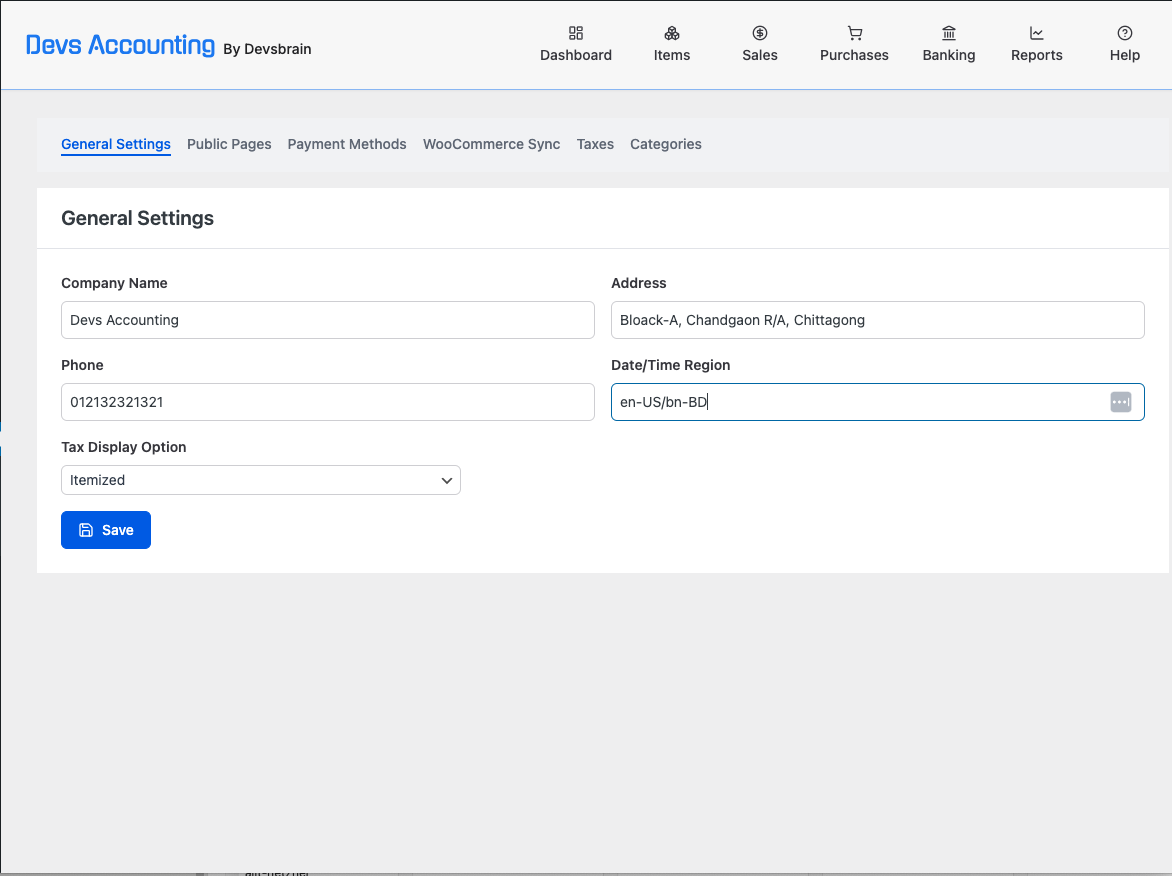Switch to the Public Pages tab

coord(229,144)
